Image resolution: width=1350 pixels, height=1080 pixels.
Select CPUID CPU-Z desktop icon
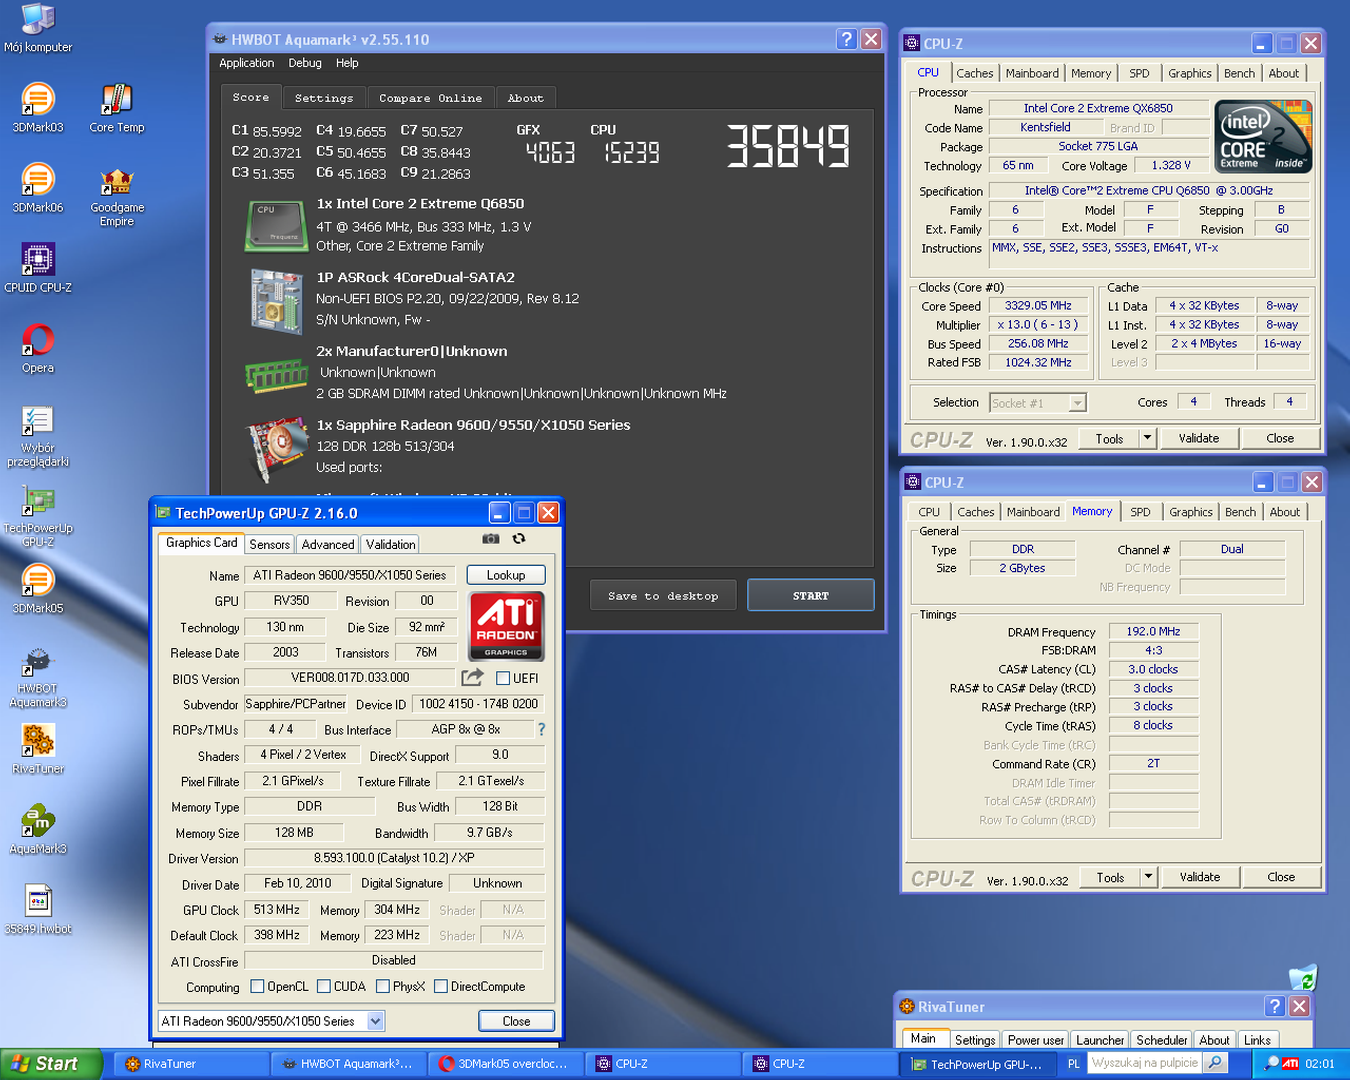point(38,268)
